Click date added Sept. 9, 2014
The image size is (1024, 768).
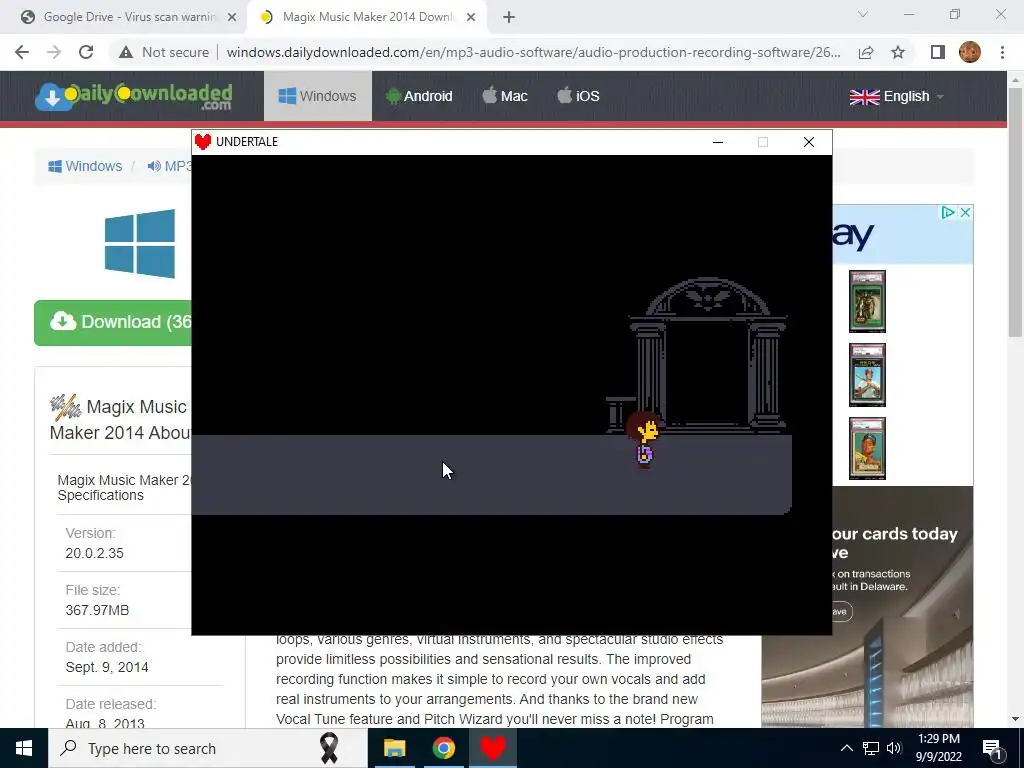click(106, 667)
